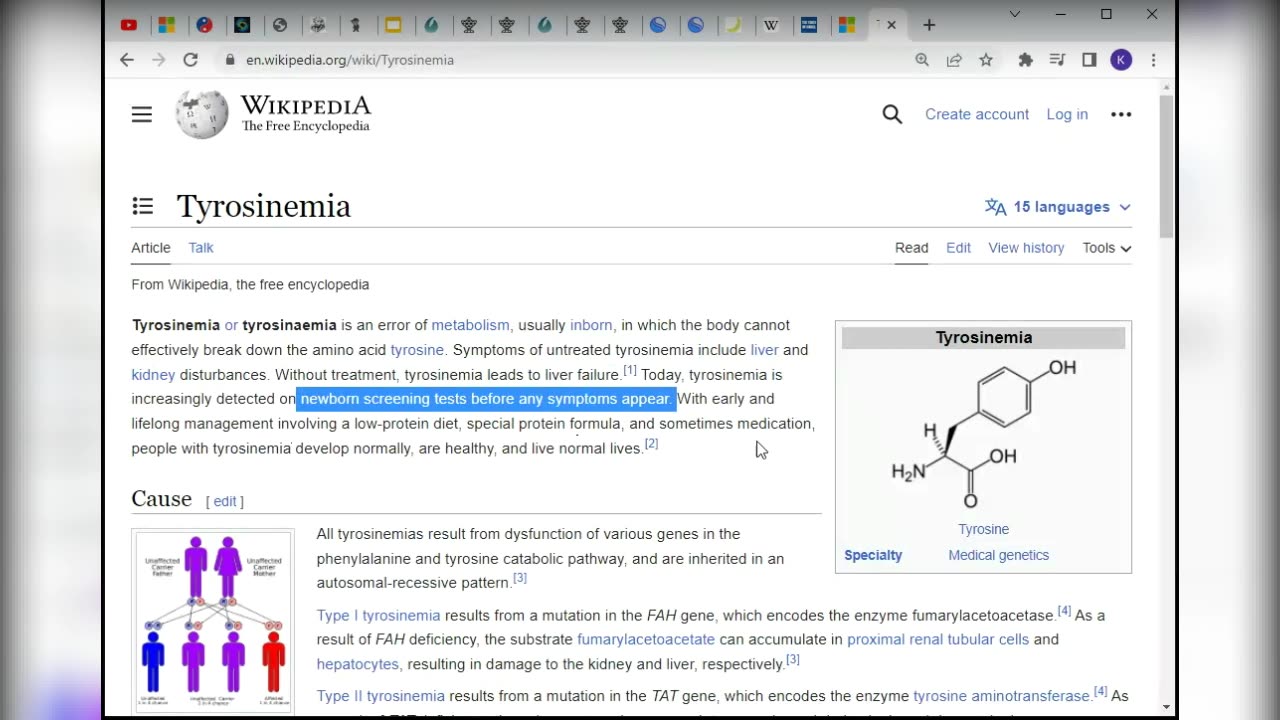The height and width of the screenshot is (720, 1280).
Task: Follow the Type II tyrosinemia link
Action: 381,696
